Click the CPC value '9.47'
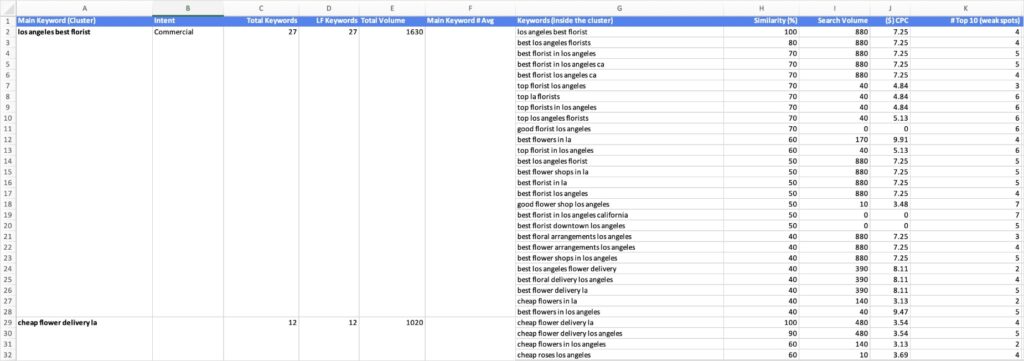This screenshot has width=1024, height=361. [889, 312]
